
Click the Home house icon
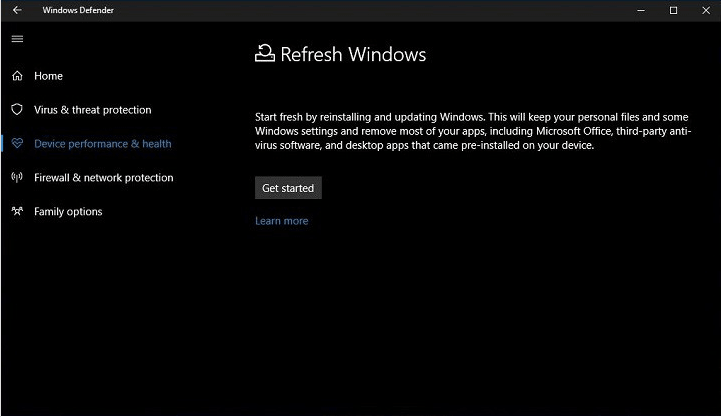(17, 76)
